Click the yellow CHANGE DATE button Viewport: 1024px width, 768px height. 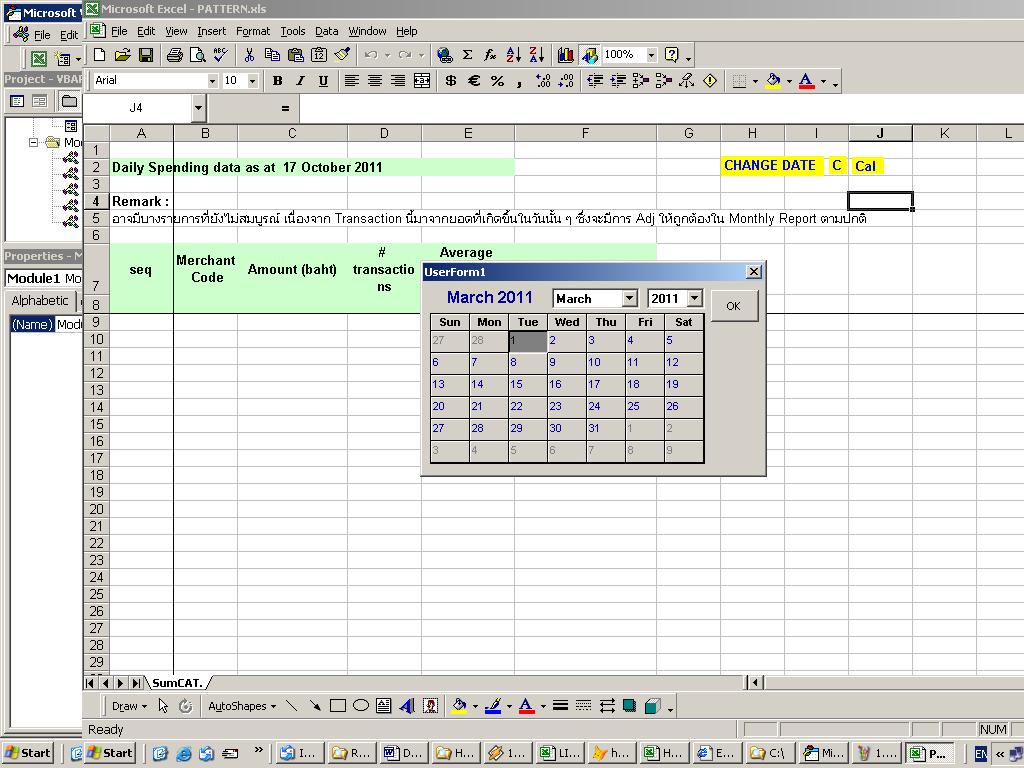(769, 166)
